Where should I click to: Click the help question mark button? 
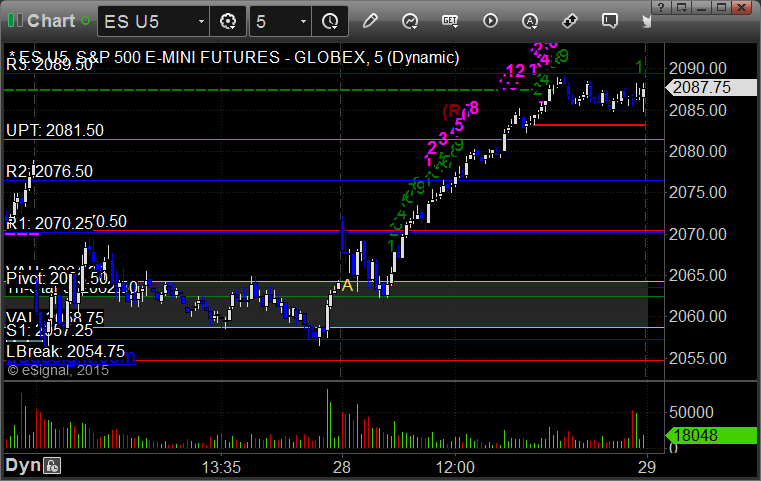coord(661,7)
